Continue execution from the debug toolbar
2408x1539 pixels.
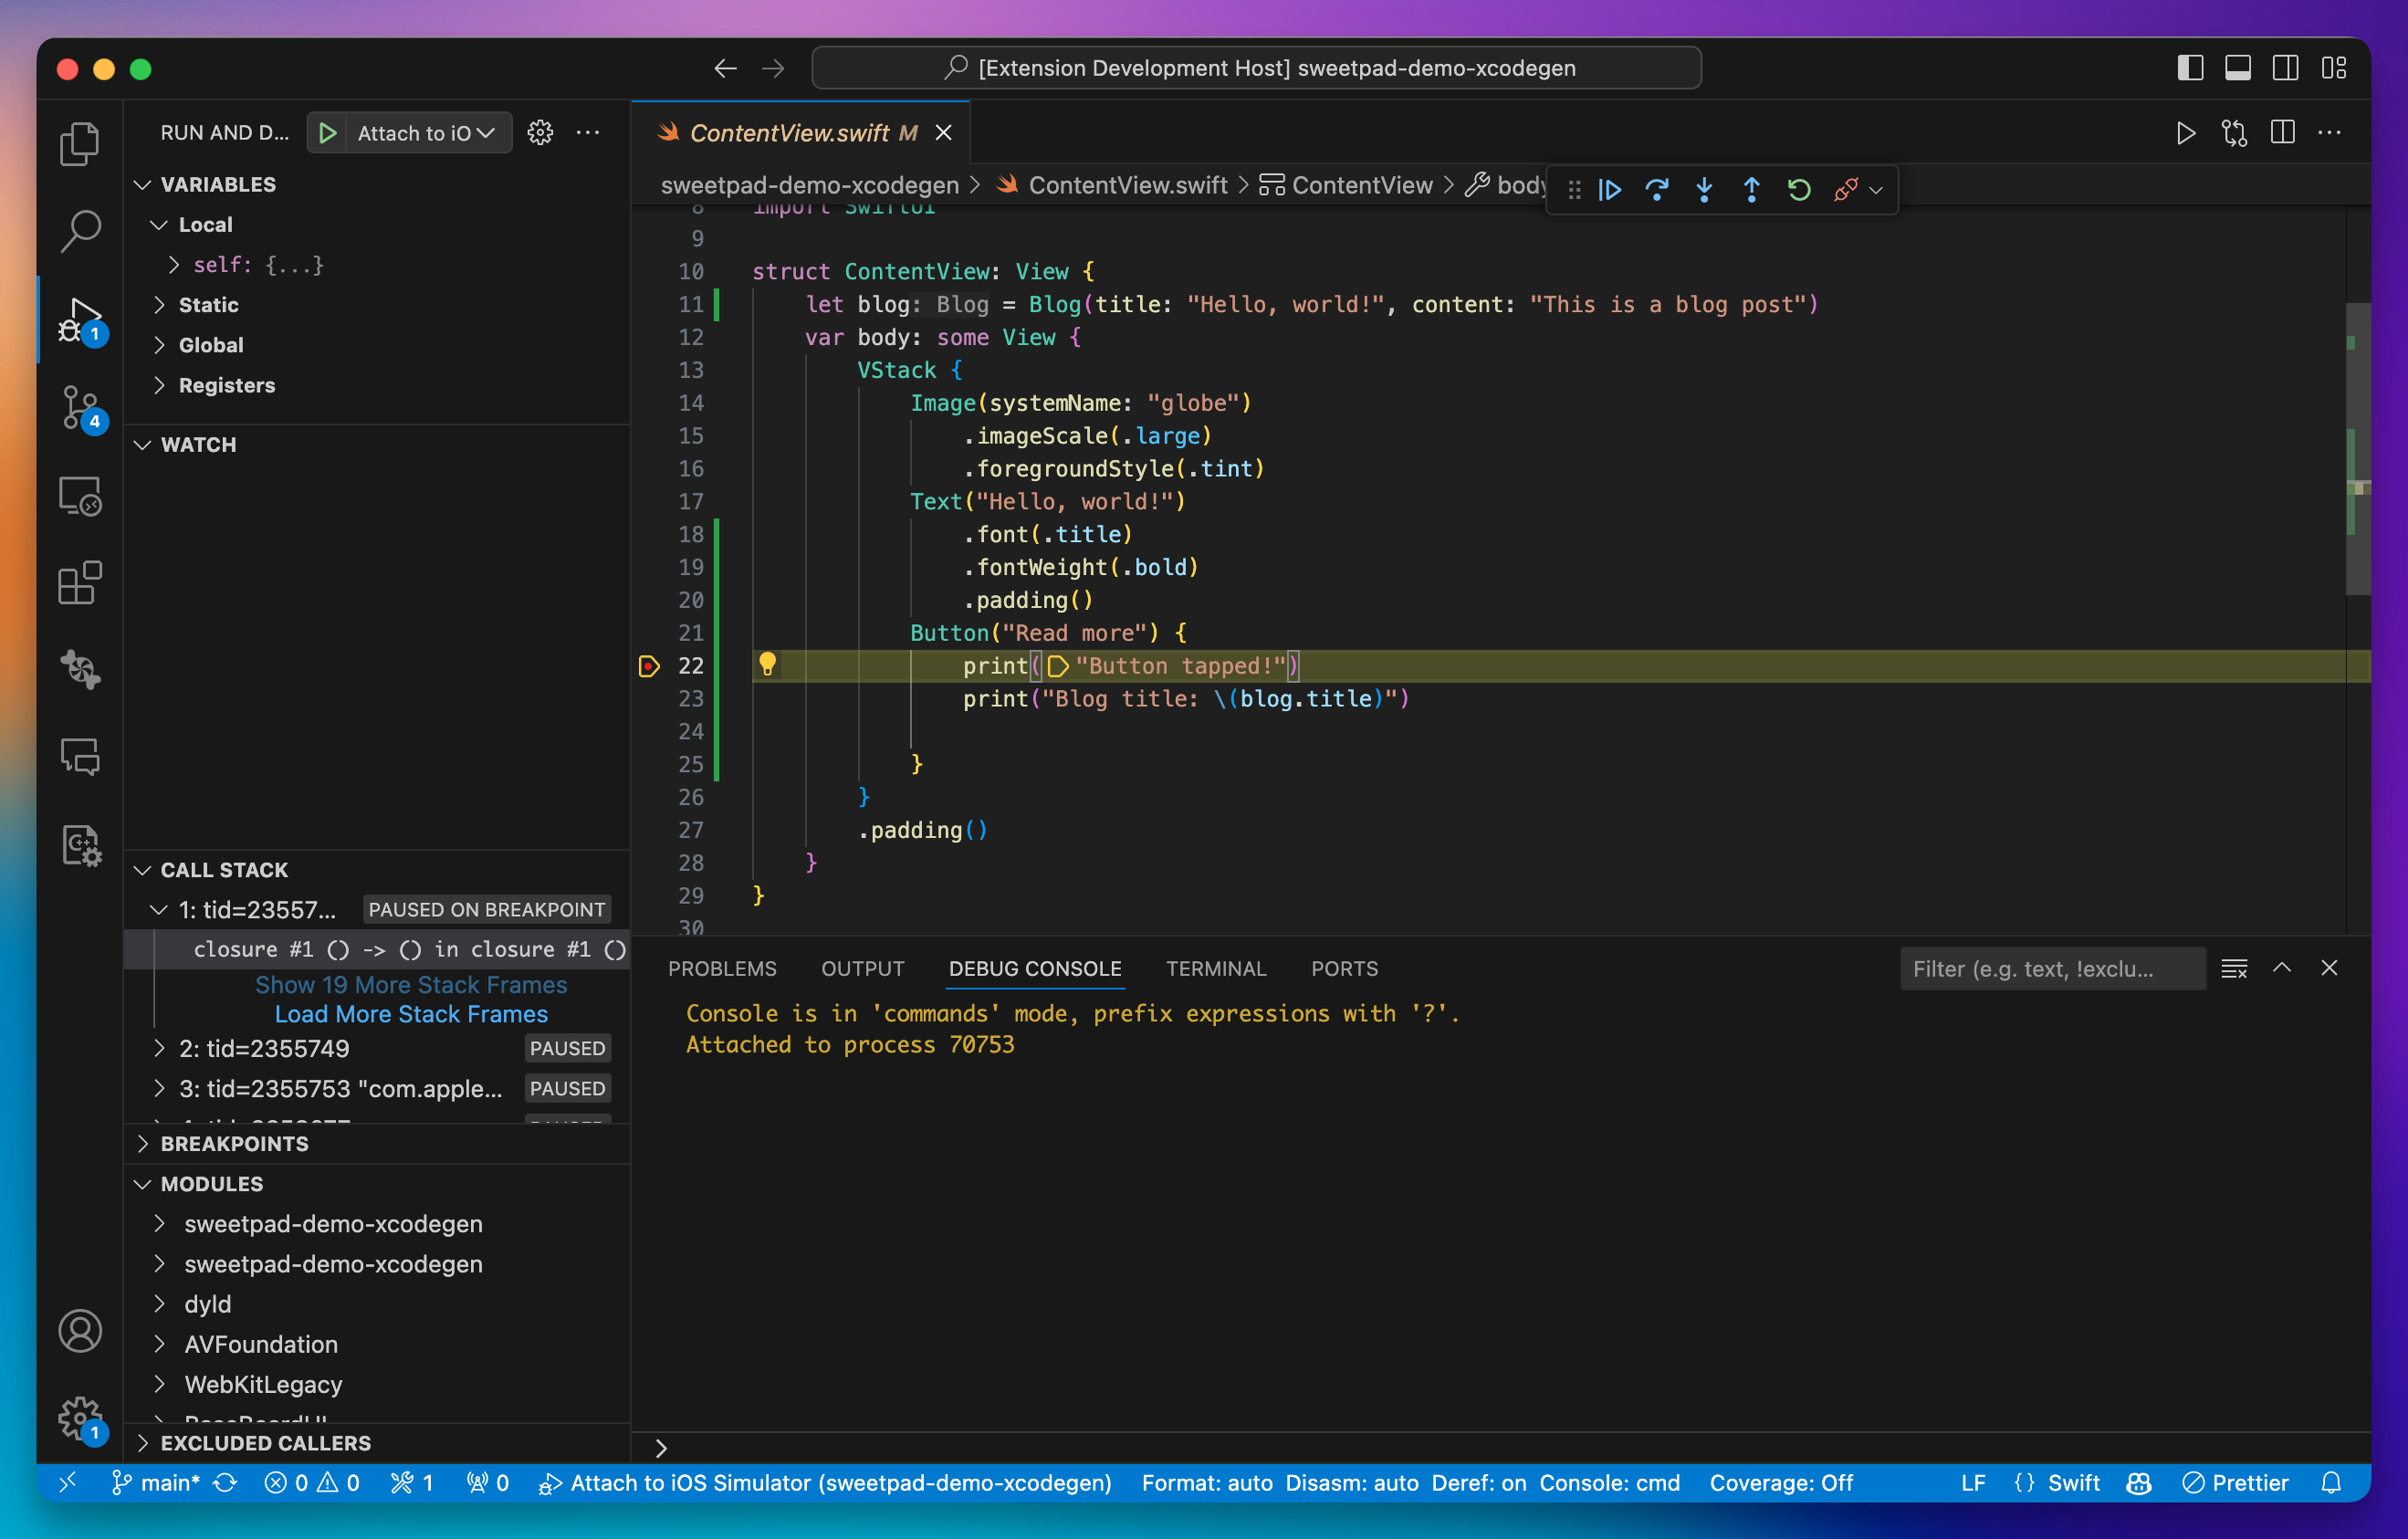[1610, 190]
